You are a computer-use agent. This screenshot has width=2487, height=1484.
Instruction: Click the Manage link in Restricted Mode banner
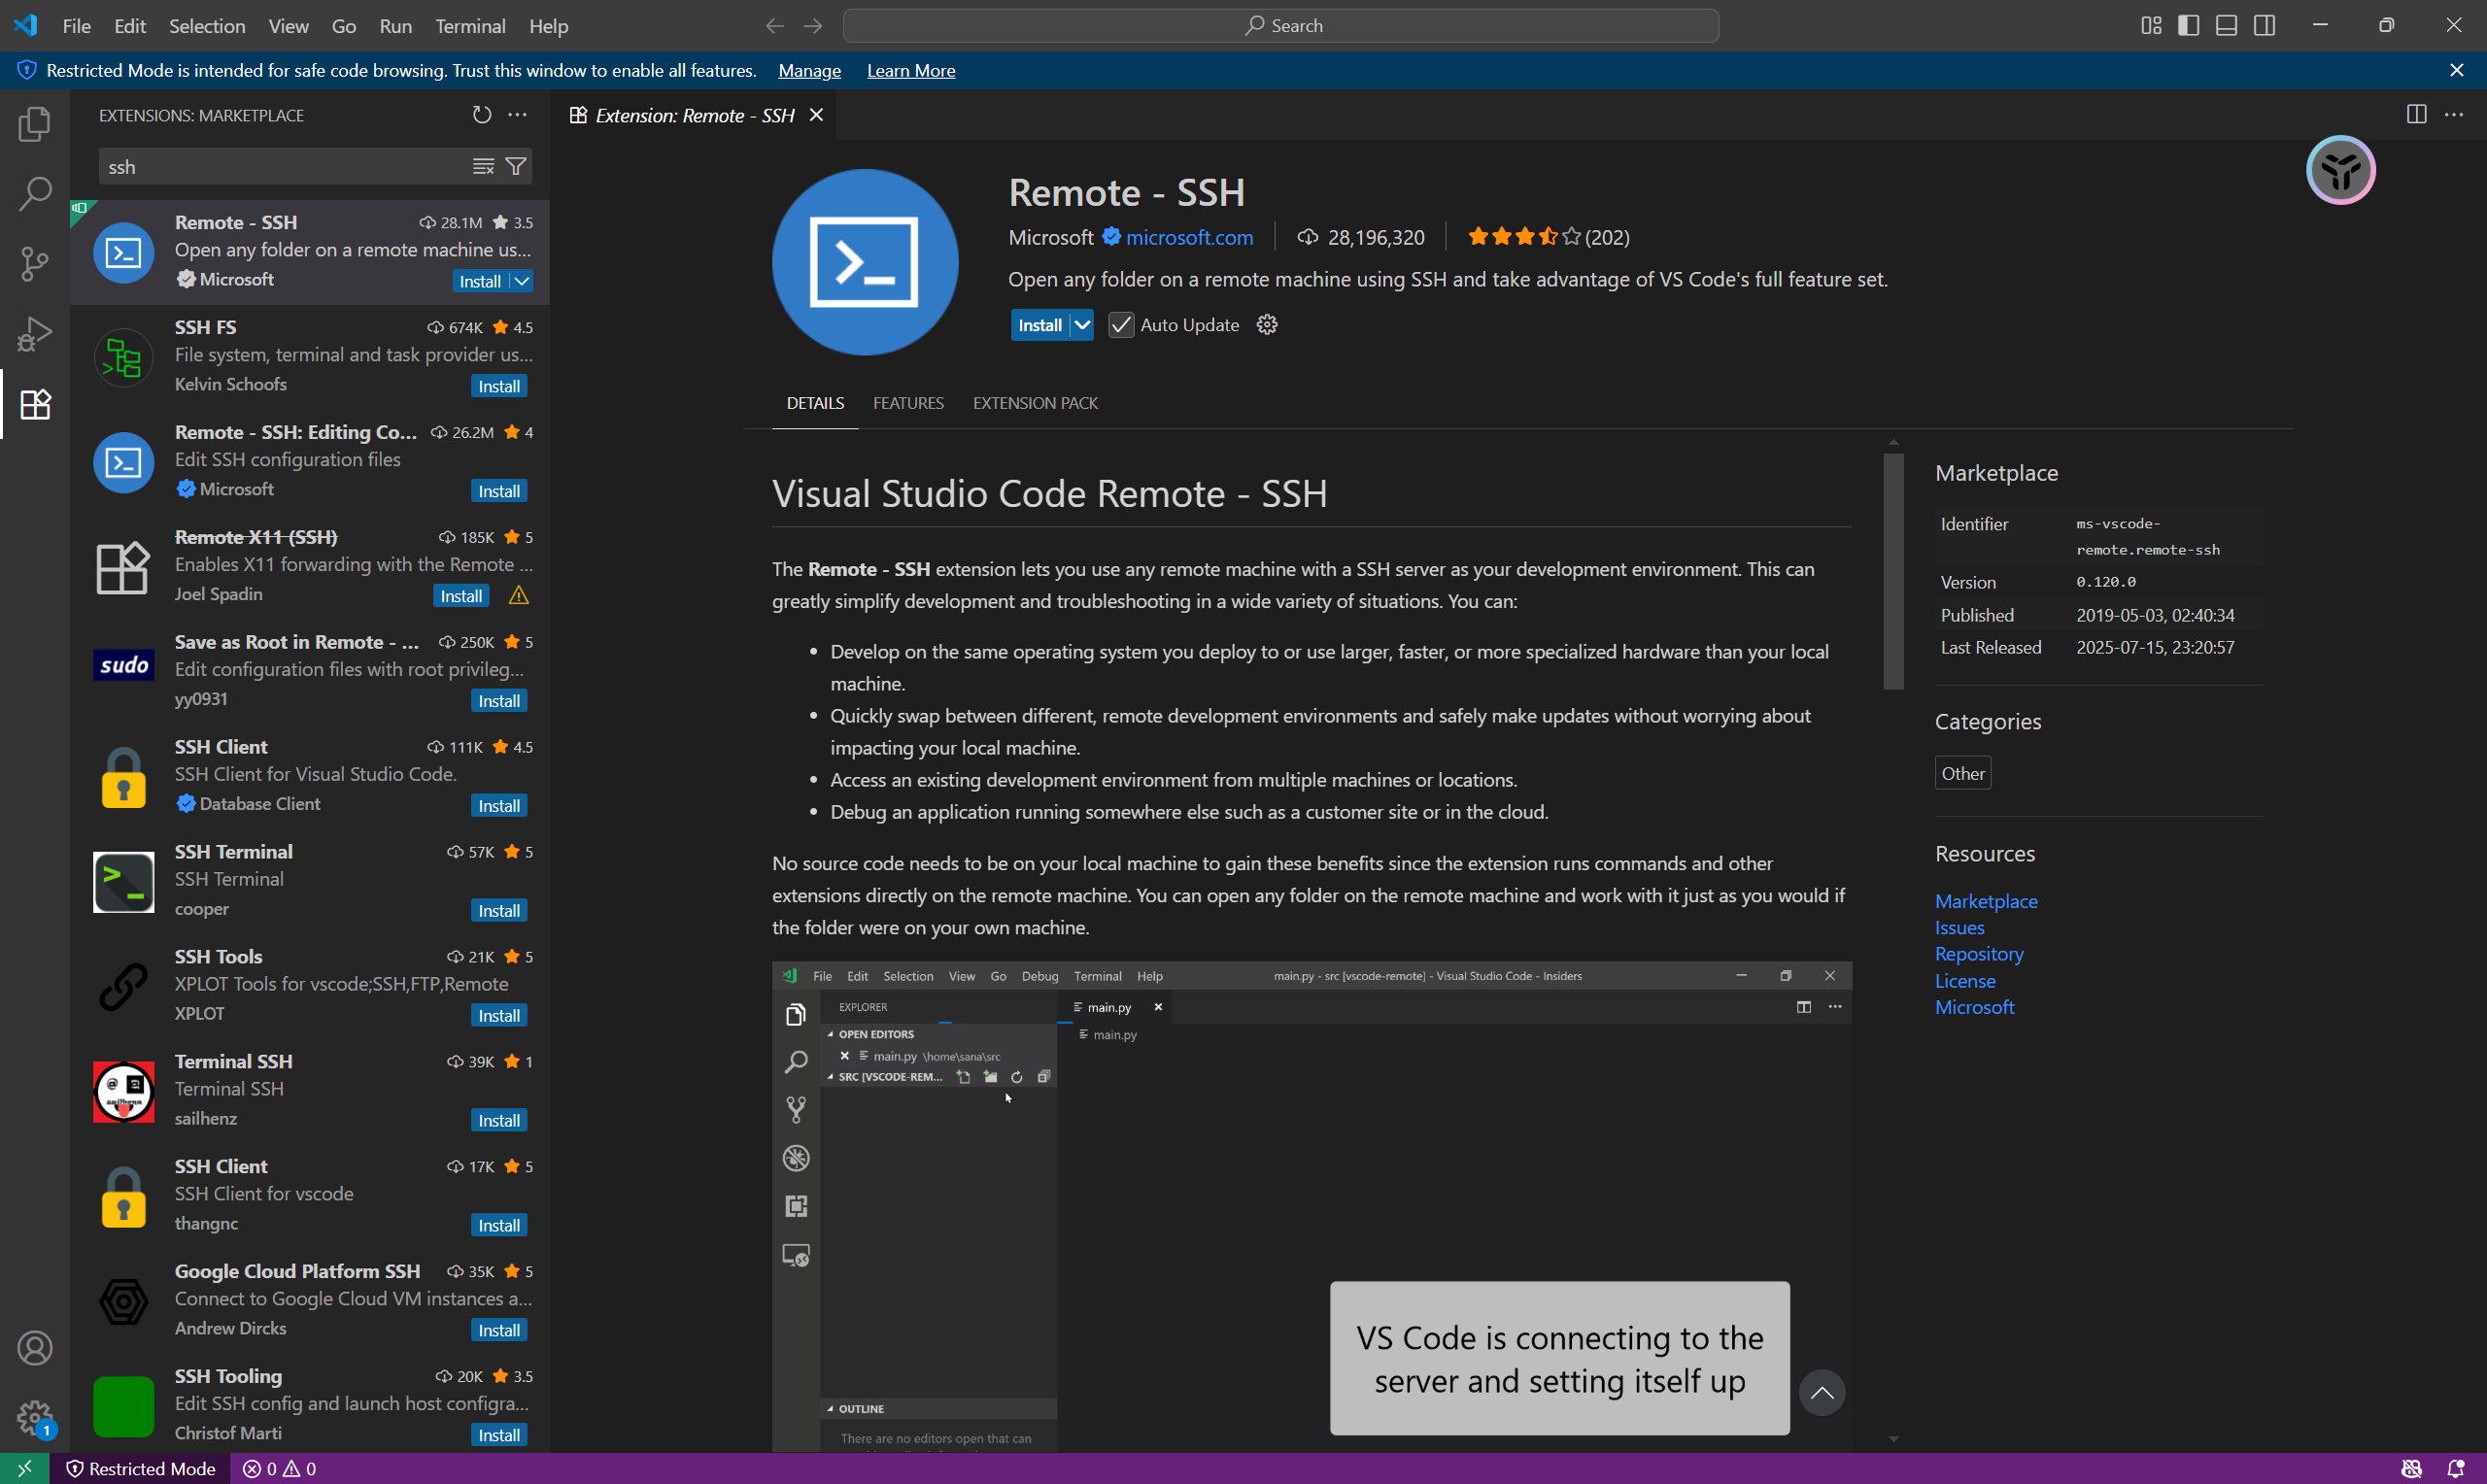pos(809,71)
